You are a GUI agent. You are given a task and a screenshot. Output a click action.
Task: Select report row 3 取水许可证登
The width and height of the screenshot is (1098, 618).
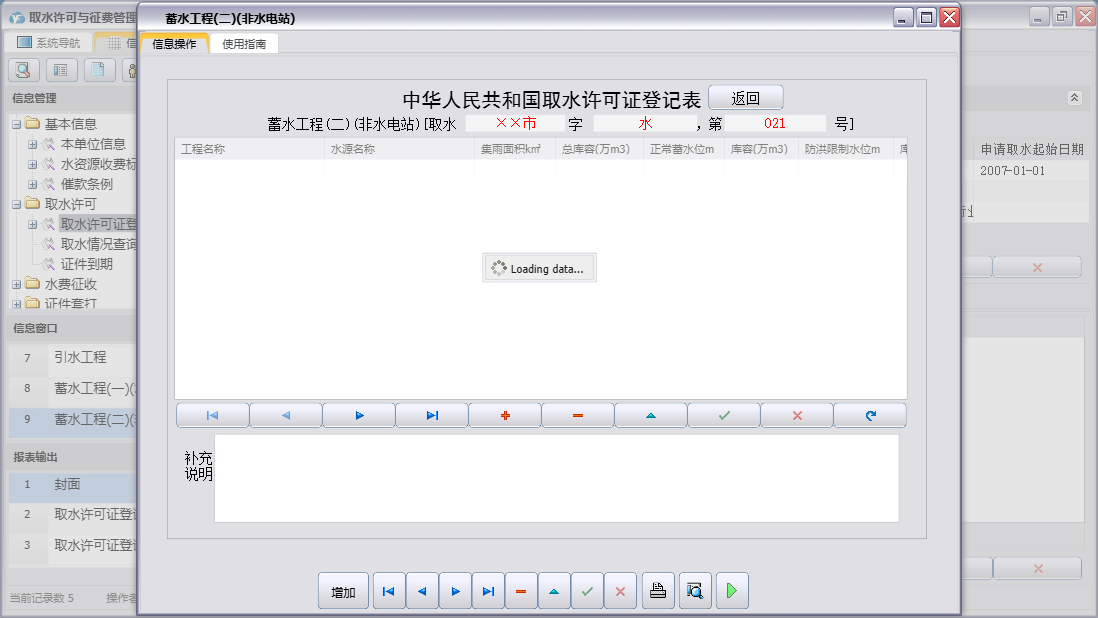(x=73, y=545)
